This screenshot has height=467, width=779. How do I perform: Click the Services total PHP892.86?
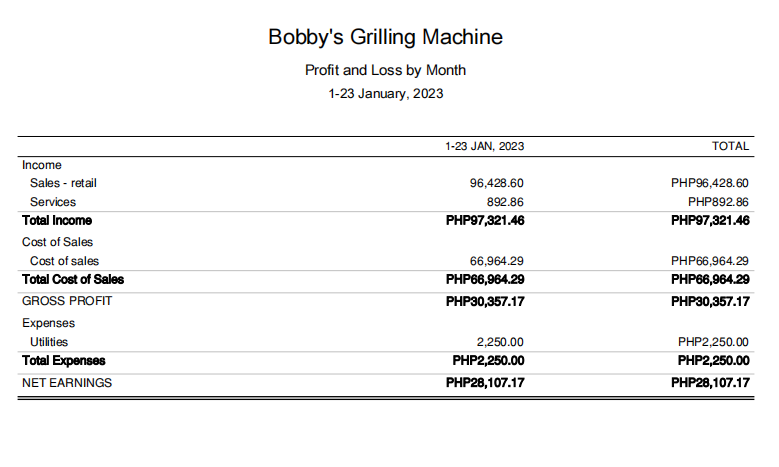[714, 201]
